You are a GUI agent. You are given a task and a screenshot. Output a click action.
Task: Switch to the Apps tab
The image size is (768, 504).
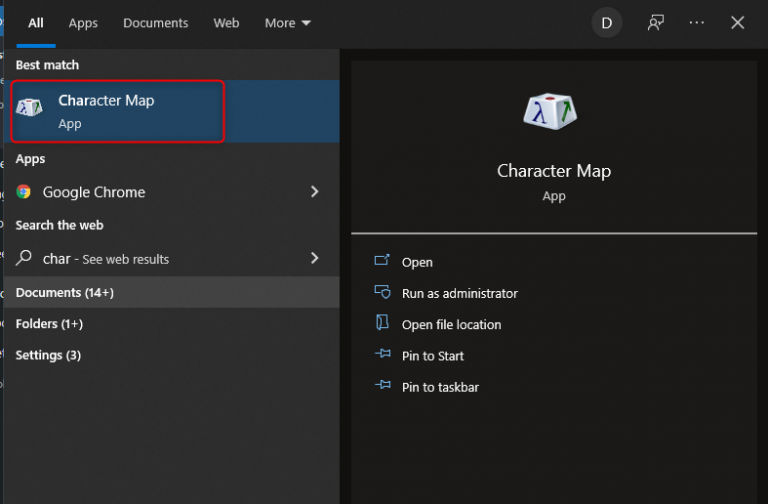pos(84,23)
